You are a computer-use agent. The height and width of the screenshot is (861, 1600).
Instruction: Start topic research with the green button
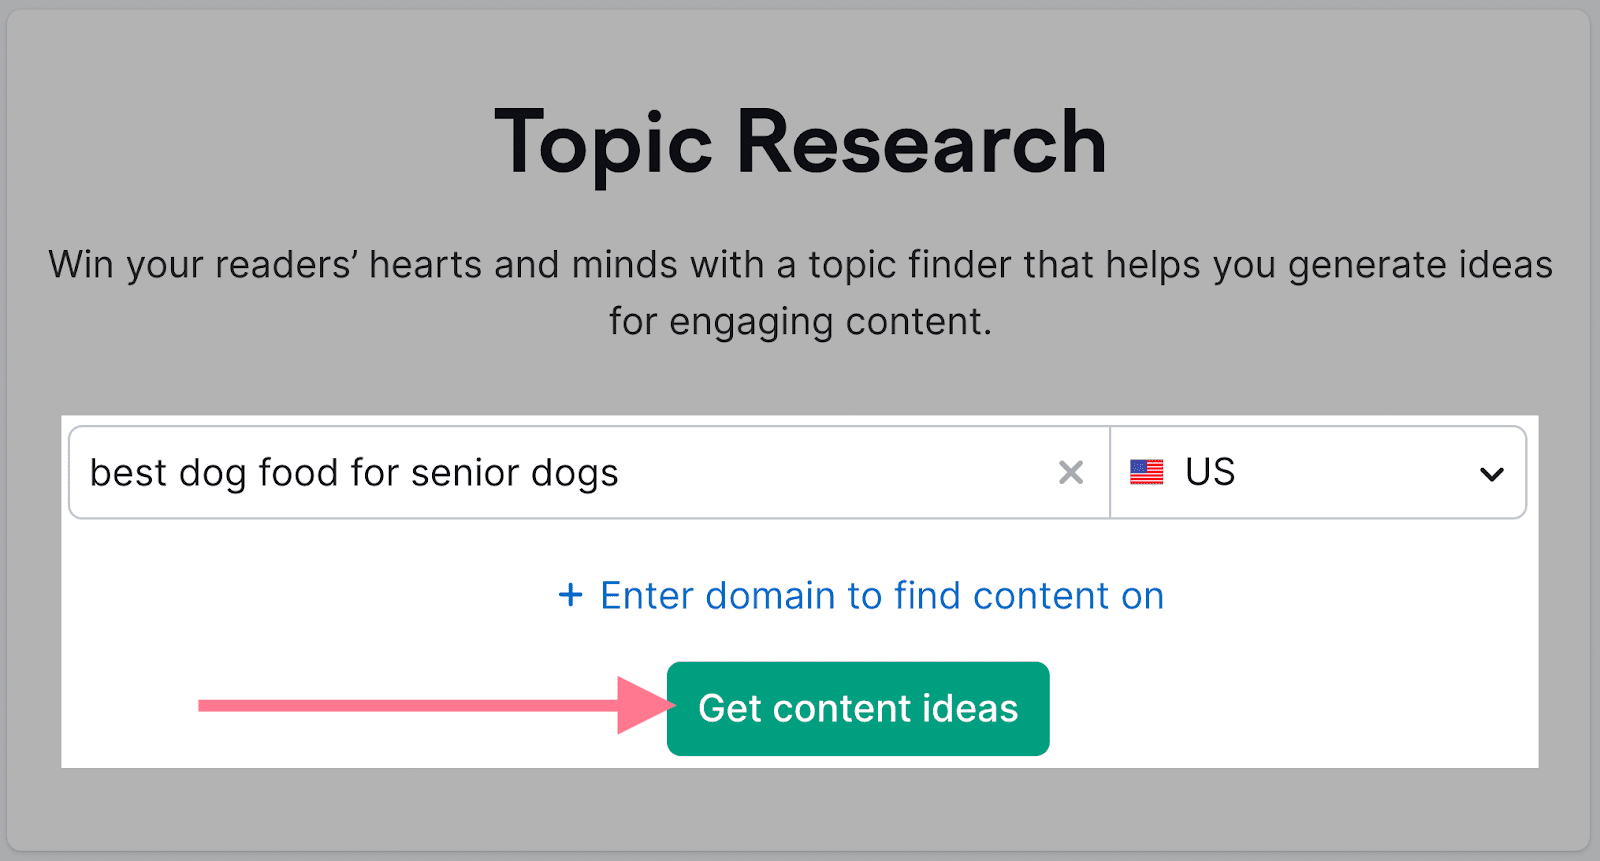tap(858, 708)
